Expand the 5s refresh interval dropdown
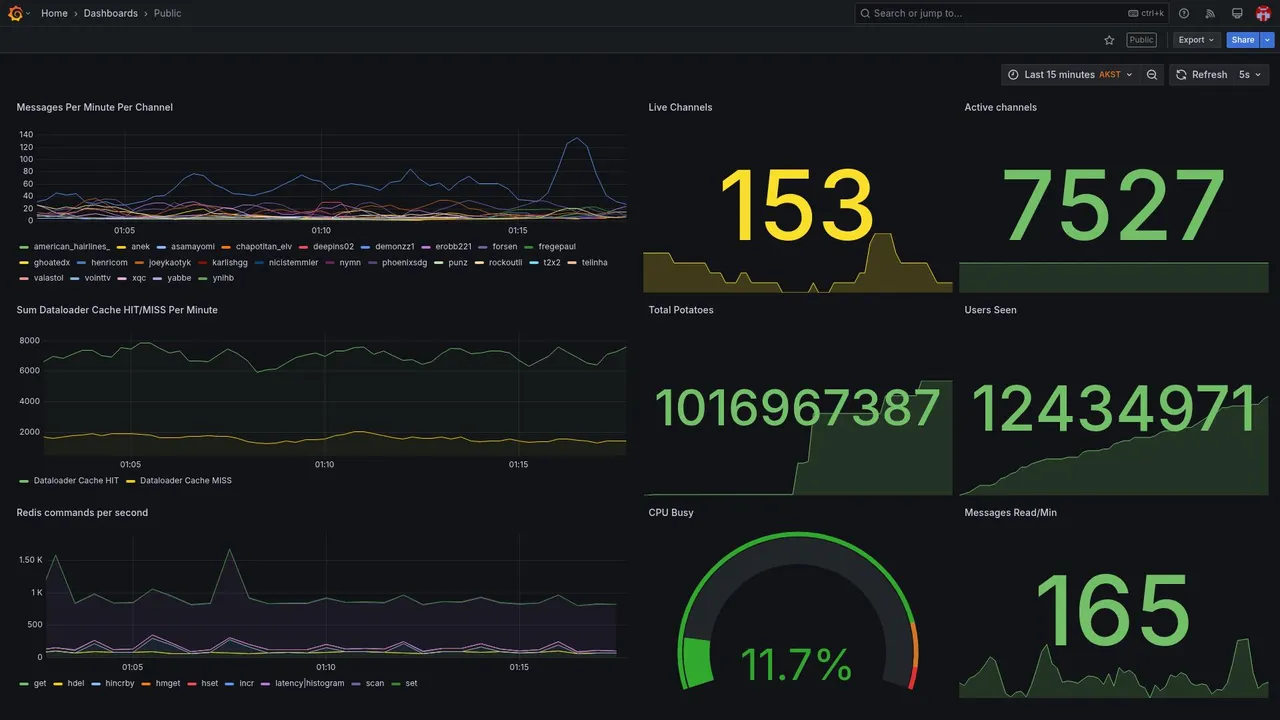This screenshot has height=720, width=1280. pyautogui.click(x=1250, y=75)
